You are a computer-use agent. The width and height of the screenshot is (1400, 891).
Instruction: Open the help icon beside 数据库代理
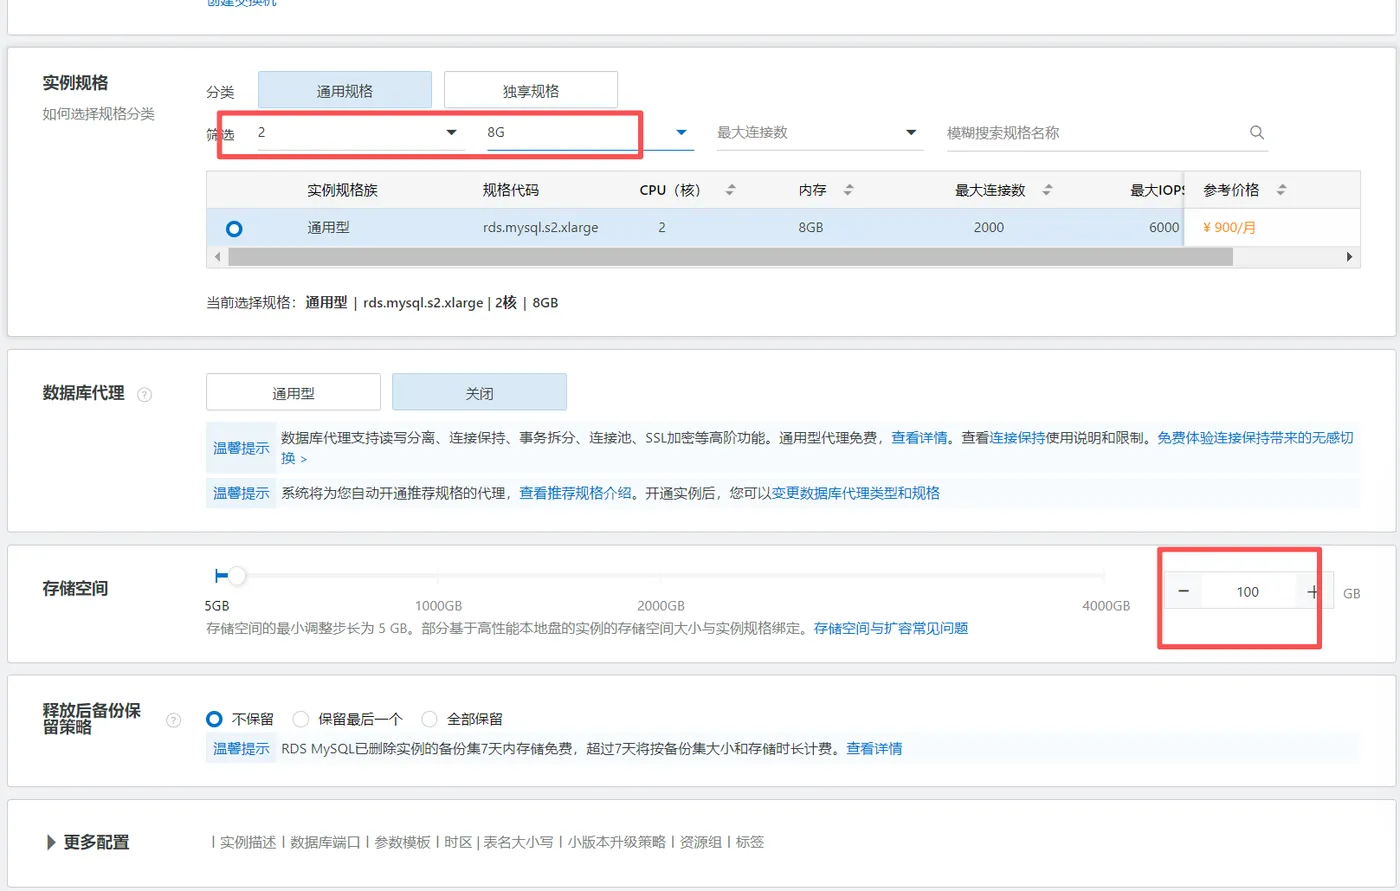144,394
